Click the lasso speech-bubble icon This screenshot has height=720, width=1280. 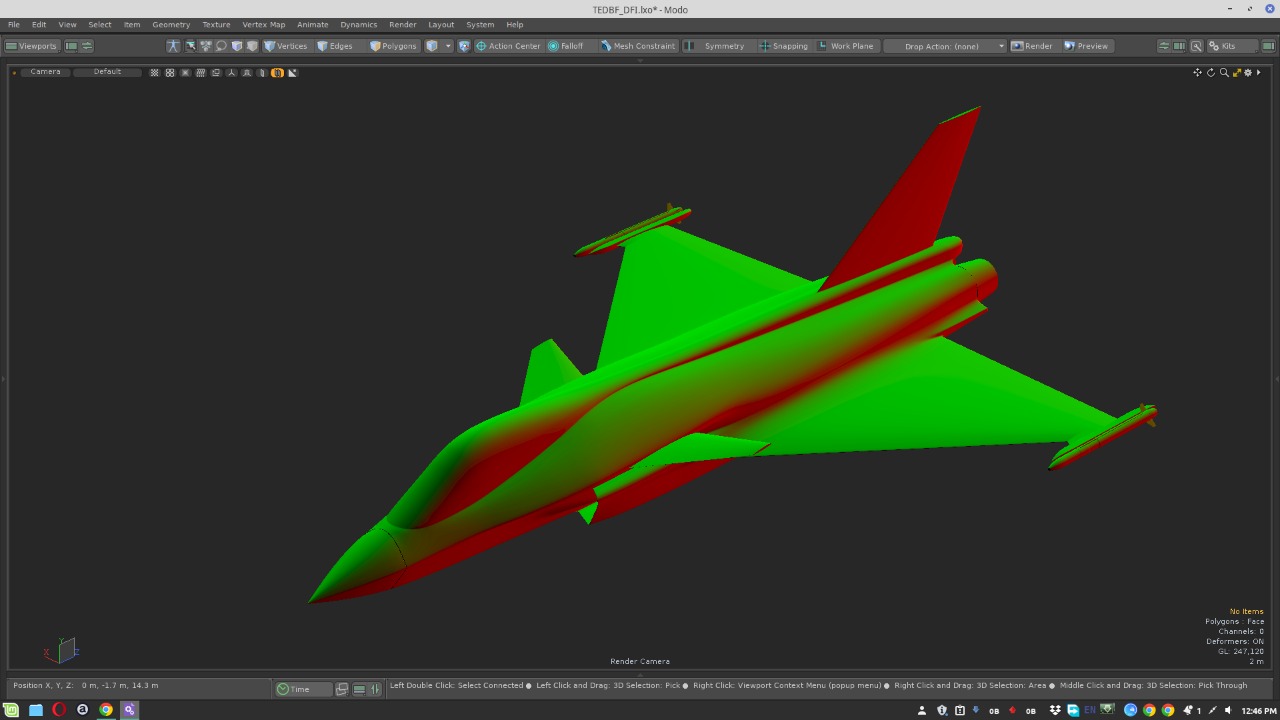click(x=221, y=46)
